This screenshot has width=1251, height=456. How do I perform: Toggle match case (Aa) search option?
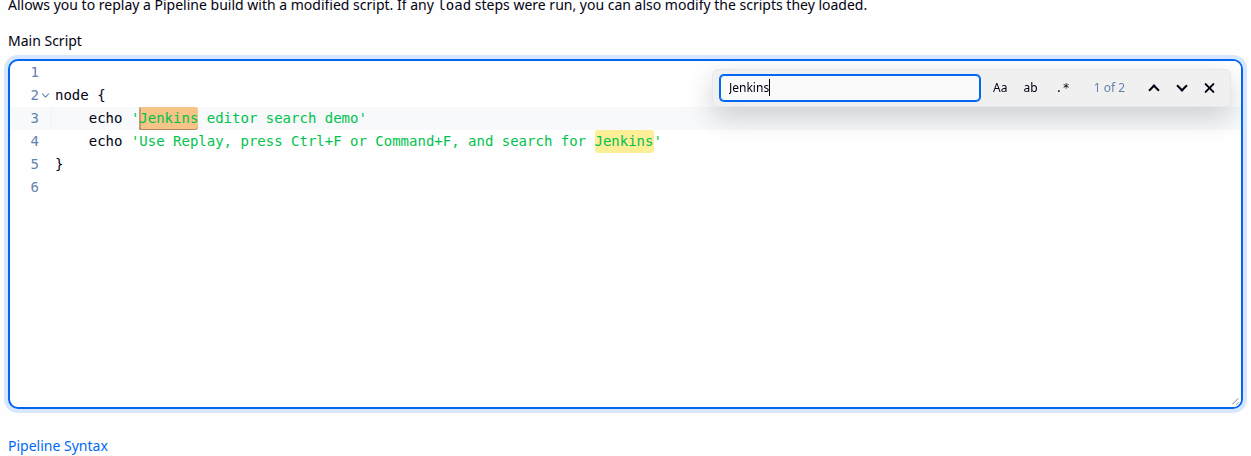(1000, 88)
